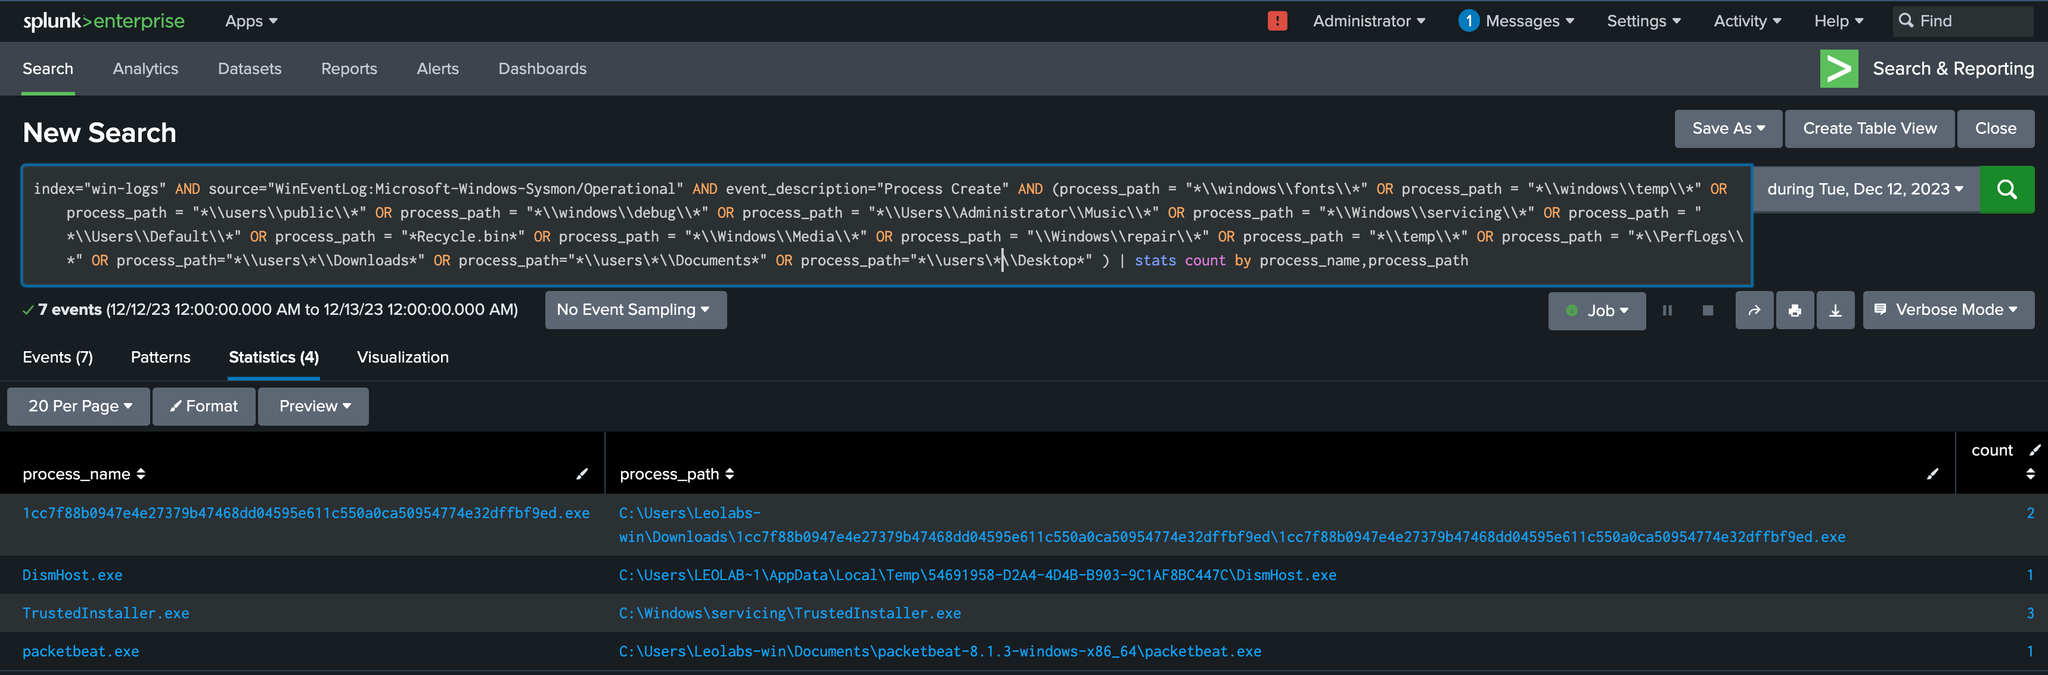This screenshot has width=2048, height=675.
Task: Click inside the SPL query editor
Action: coord(887,225)
